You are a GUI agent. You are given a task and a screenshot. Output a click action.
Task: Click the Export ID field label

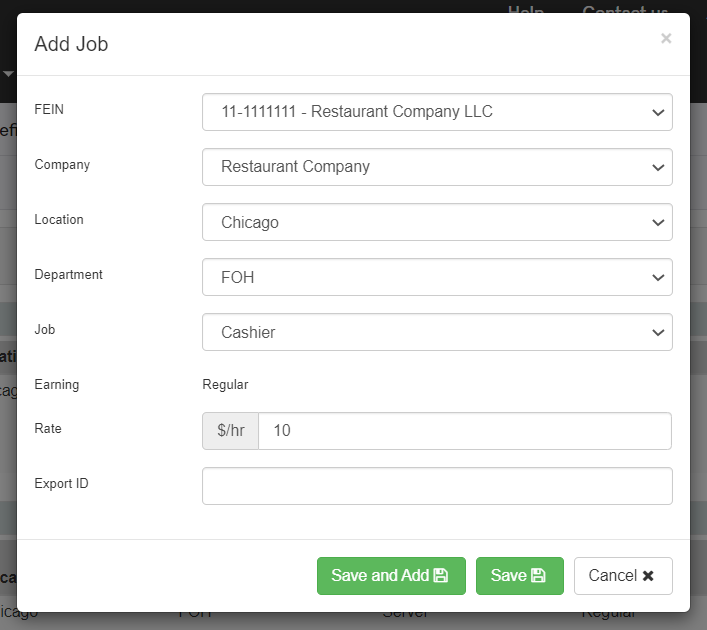point(61,483)
